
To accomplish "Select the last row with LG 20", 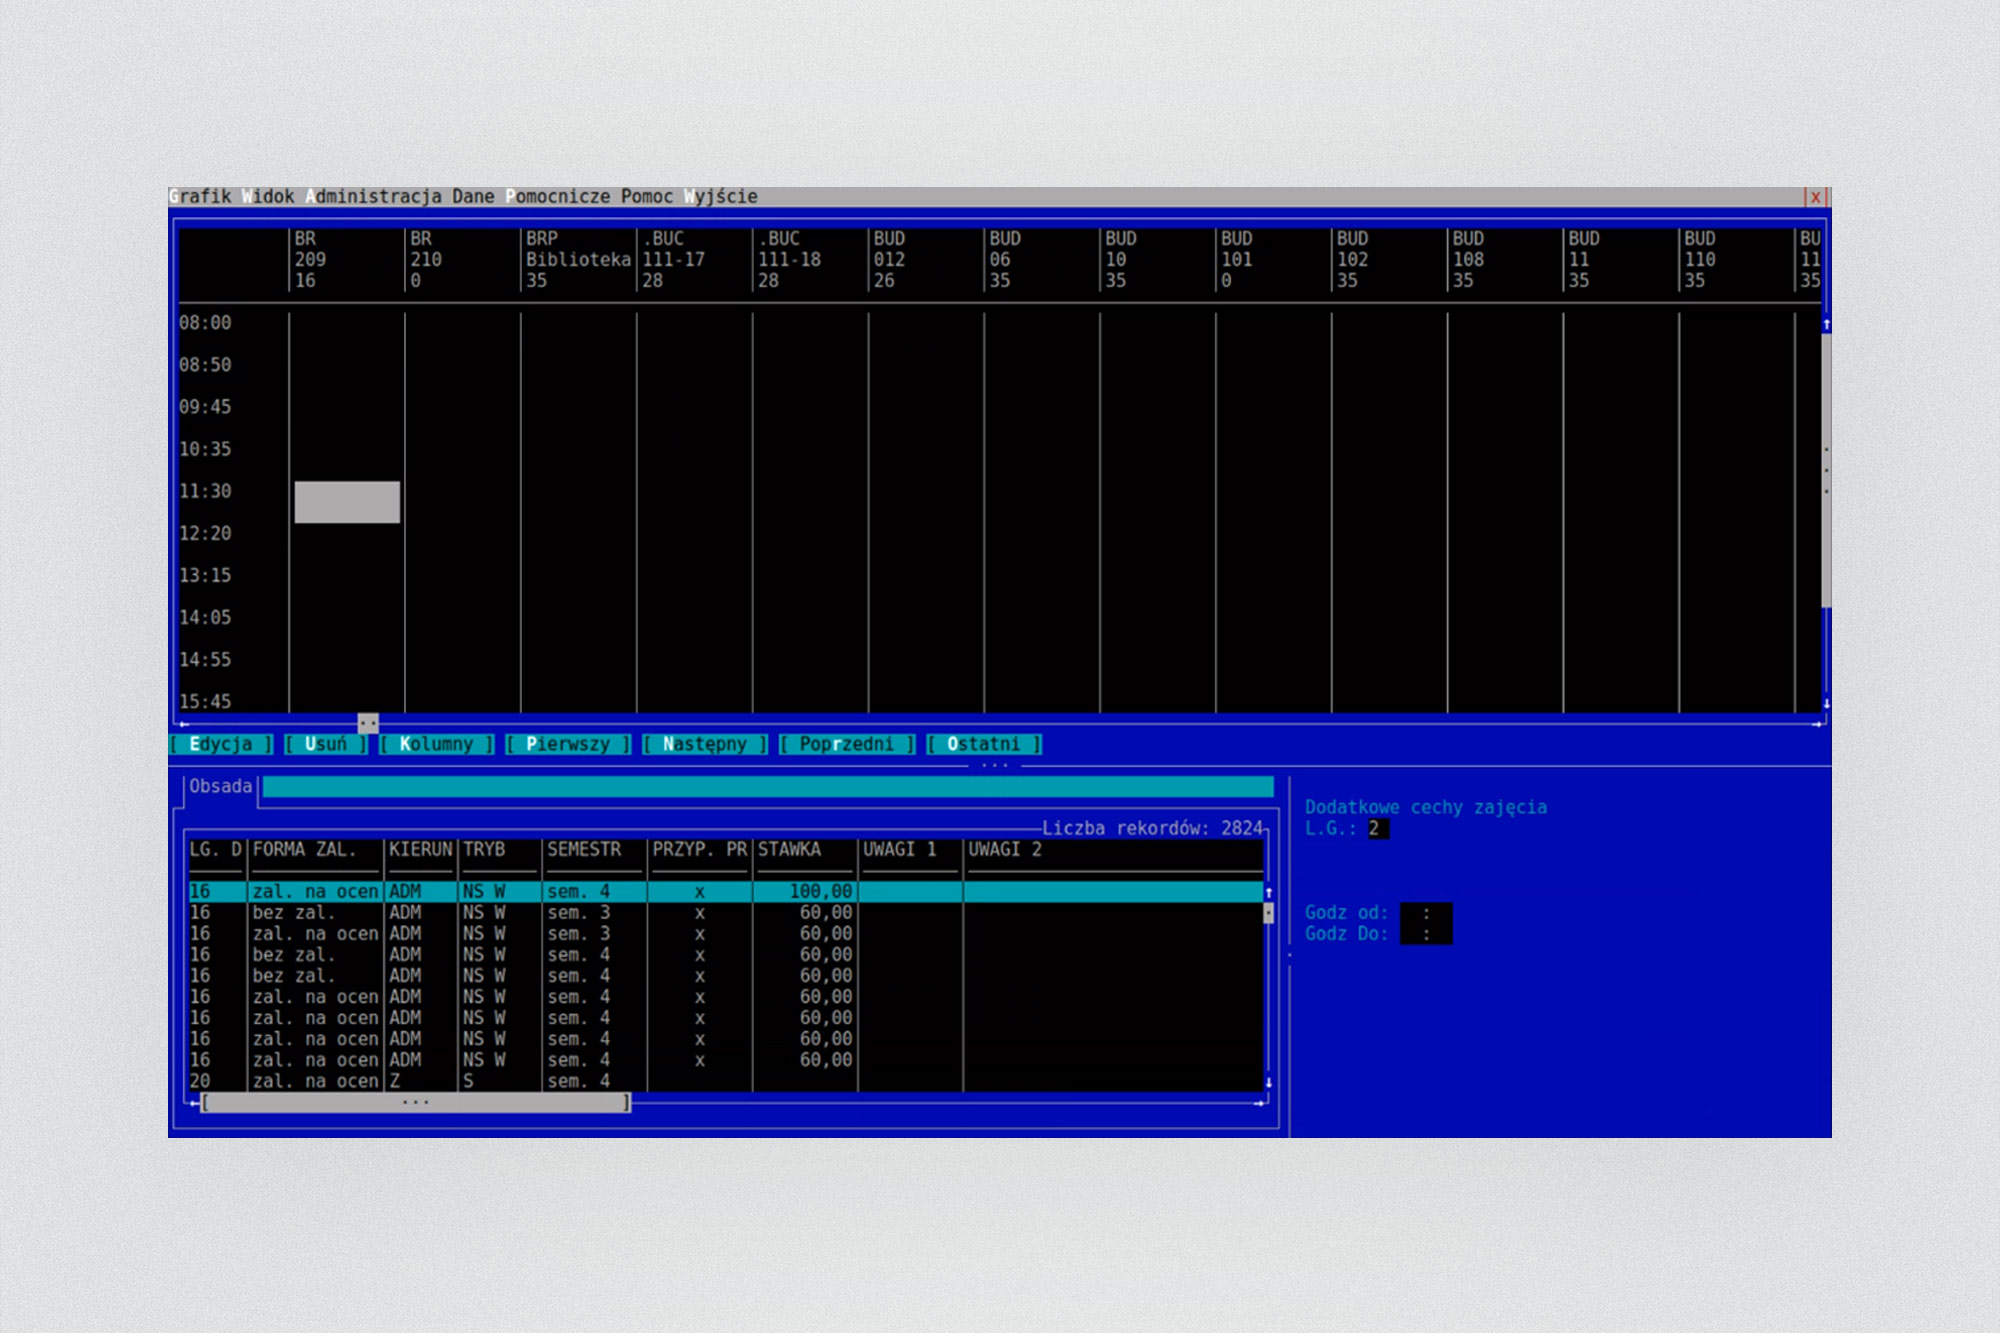I will pos(726,1080).
